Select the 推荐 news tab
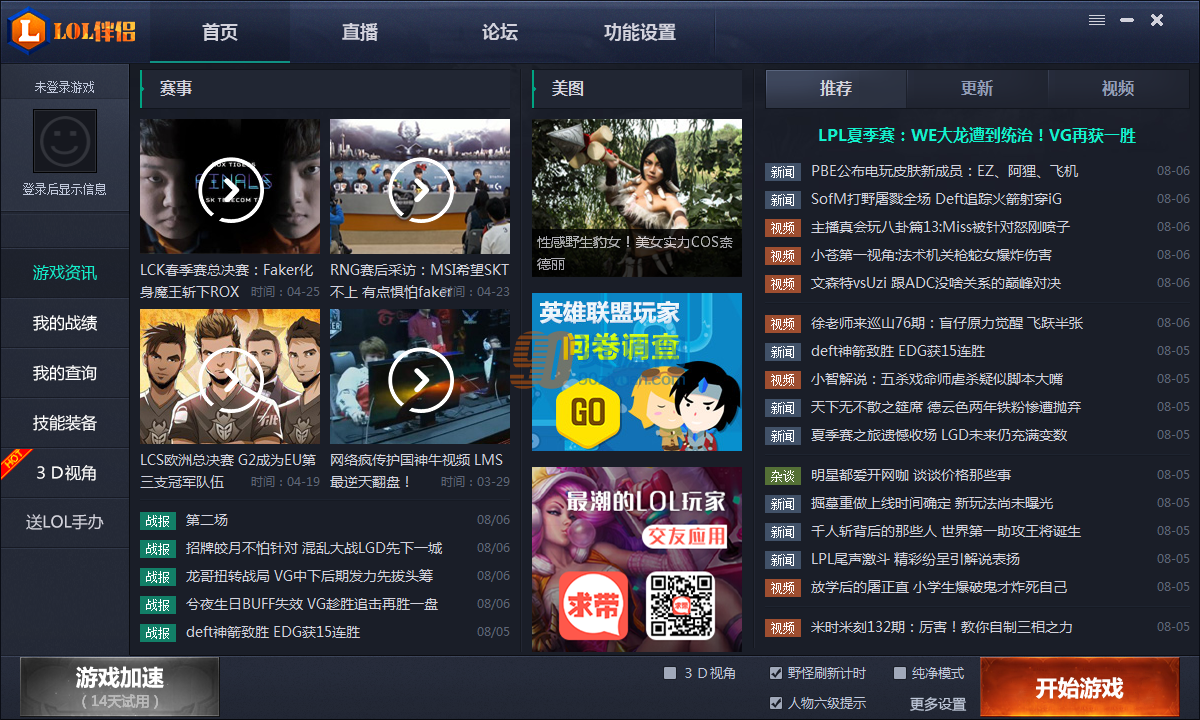 pos(836,89)
